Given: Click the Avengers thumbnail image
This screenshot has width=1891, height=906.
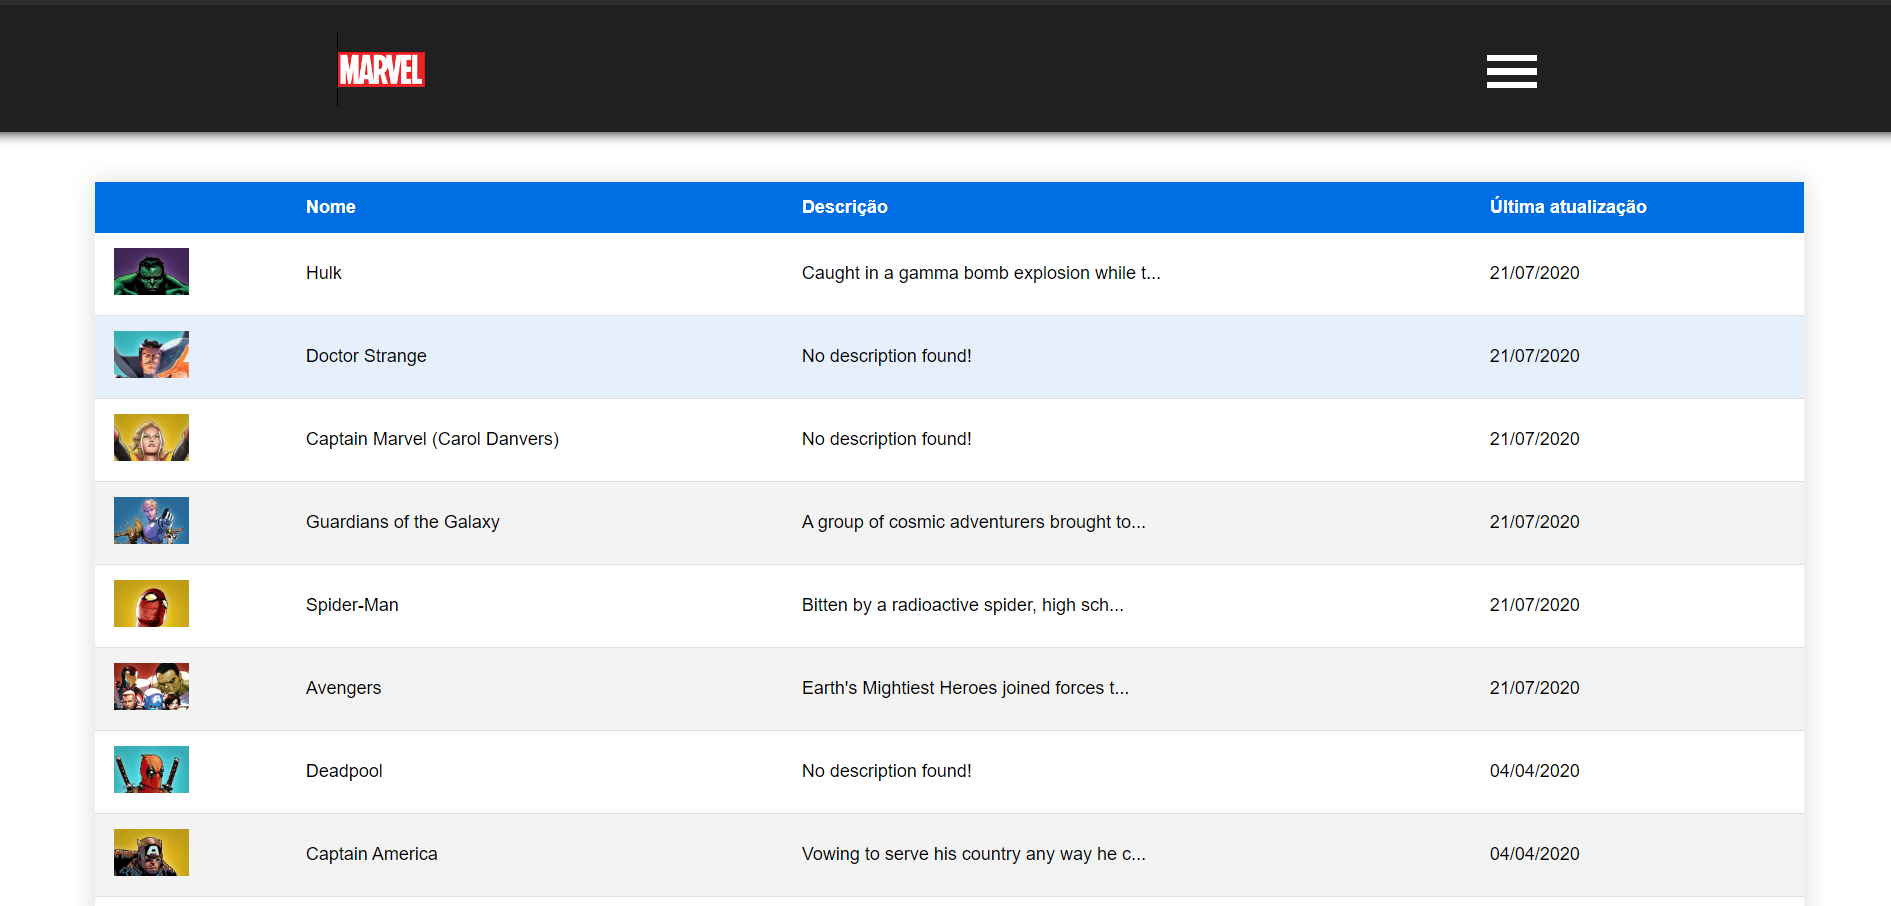Looking at the screenshot, I should pyautogui.click(x=151, y=686).
